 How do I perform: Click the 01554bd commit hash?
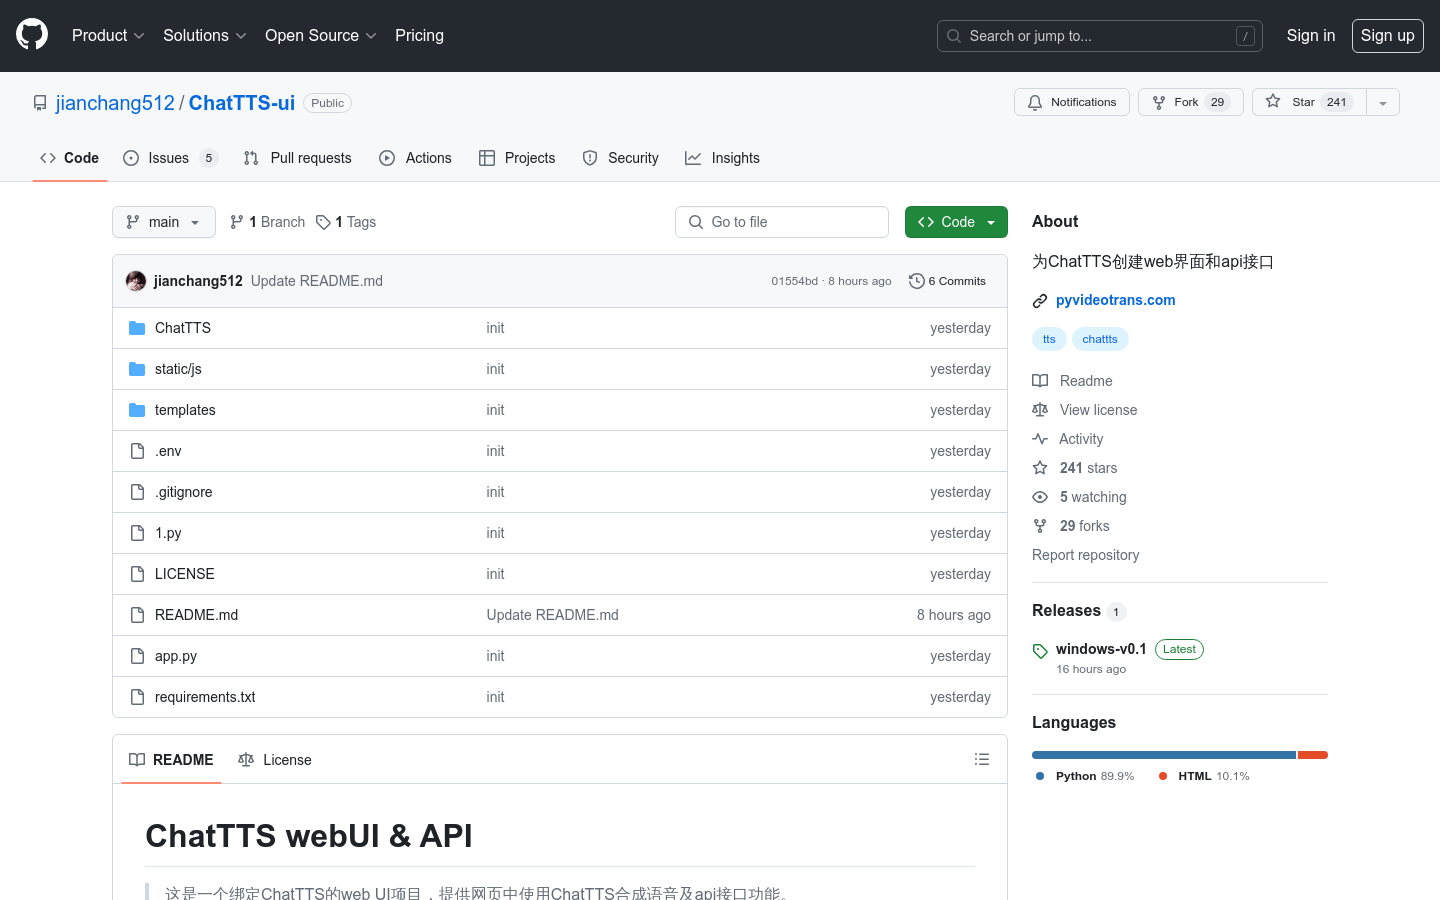point(794,281)
